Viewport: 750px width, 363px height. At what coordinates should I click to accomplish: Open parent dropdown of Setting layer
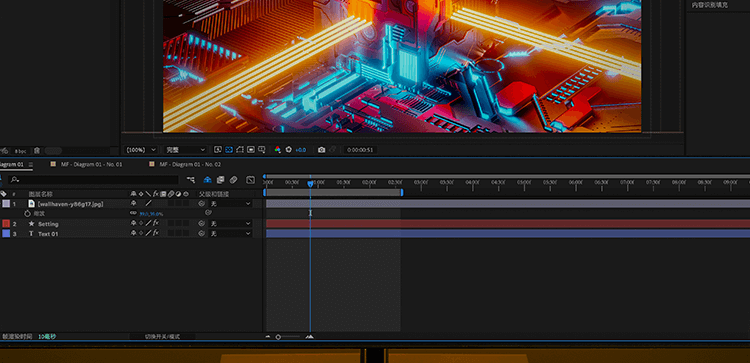pyautogui.click(x=231, y=224)
